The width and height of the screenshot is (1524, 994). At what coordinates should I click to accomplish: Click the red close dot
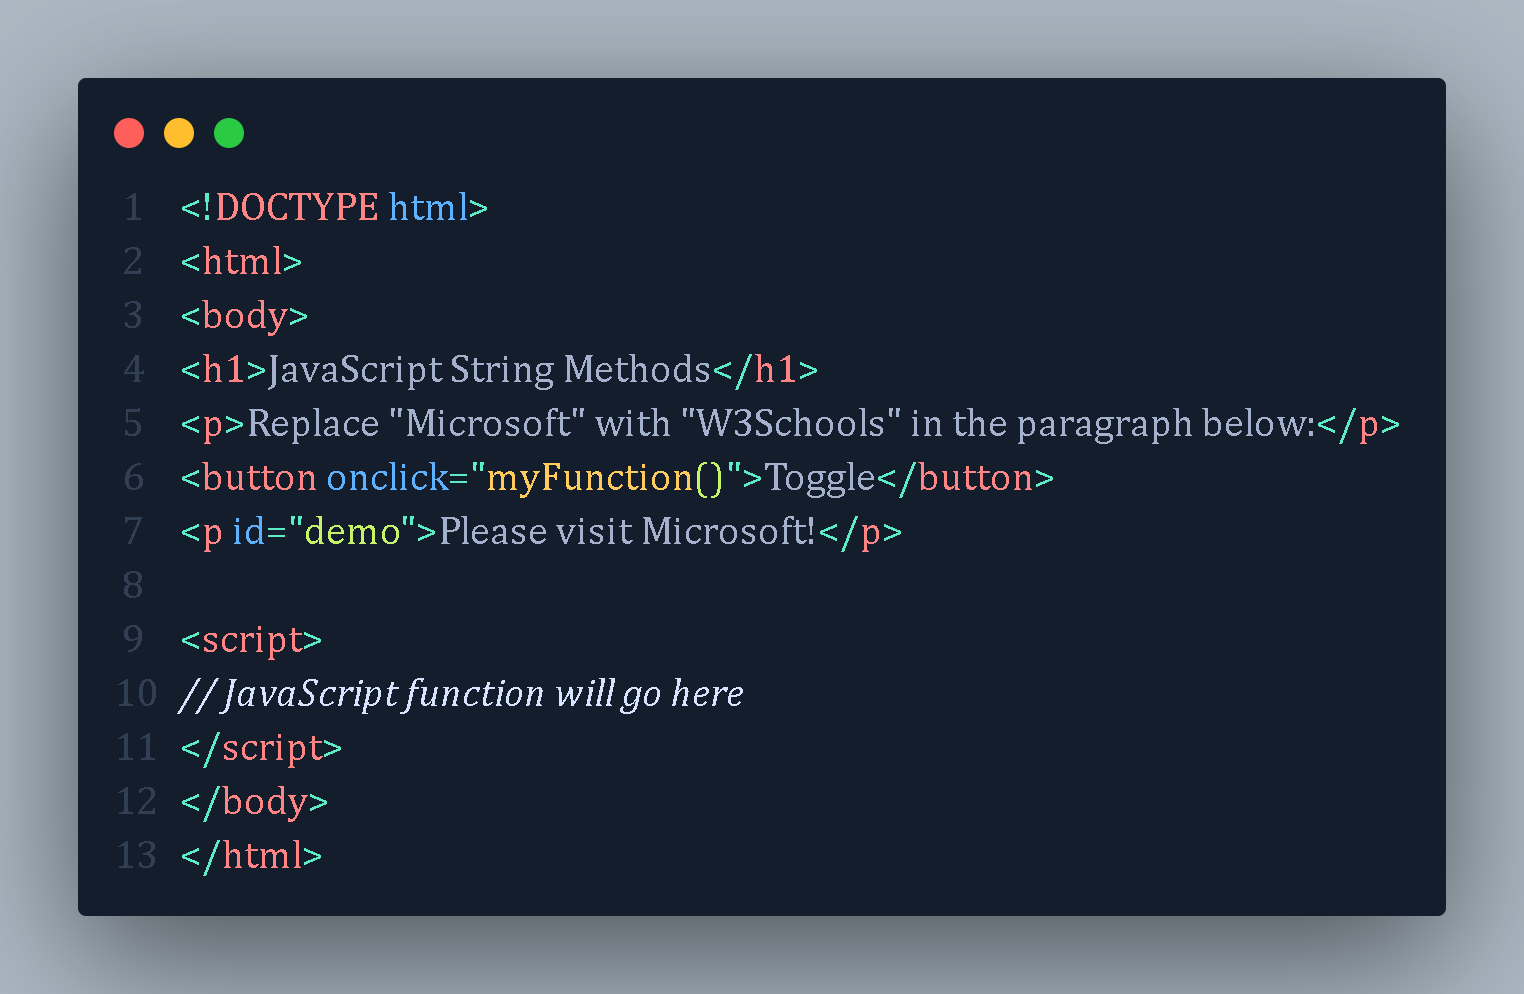tap(129, 133)
